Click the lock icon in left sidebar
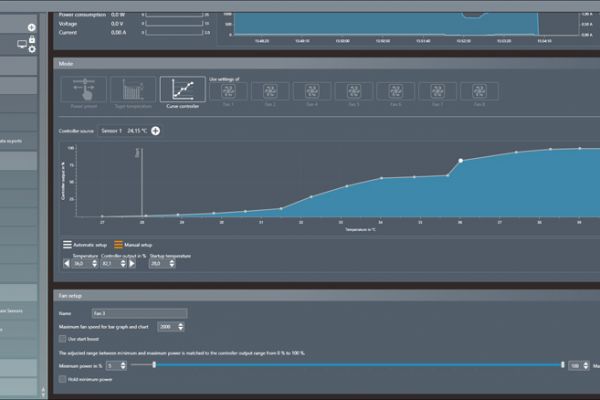The height and width of the screenshot is (400, 600). pyautogui.click(x=33, y=39)
